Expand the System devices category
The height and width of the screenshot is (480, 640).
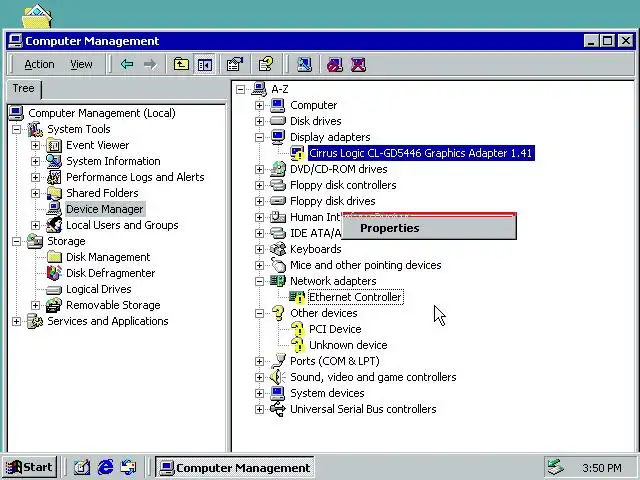point(259,393)
